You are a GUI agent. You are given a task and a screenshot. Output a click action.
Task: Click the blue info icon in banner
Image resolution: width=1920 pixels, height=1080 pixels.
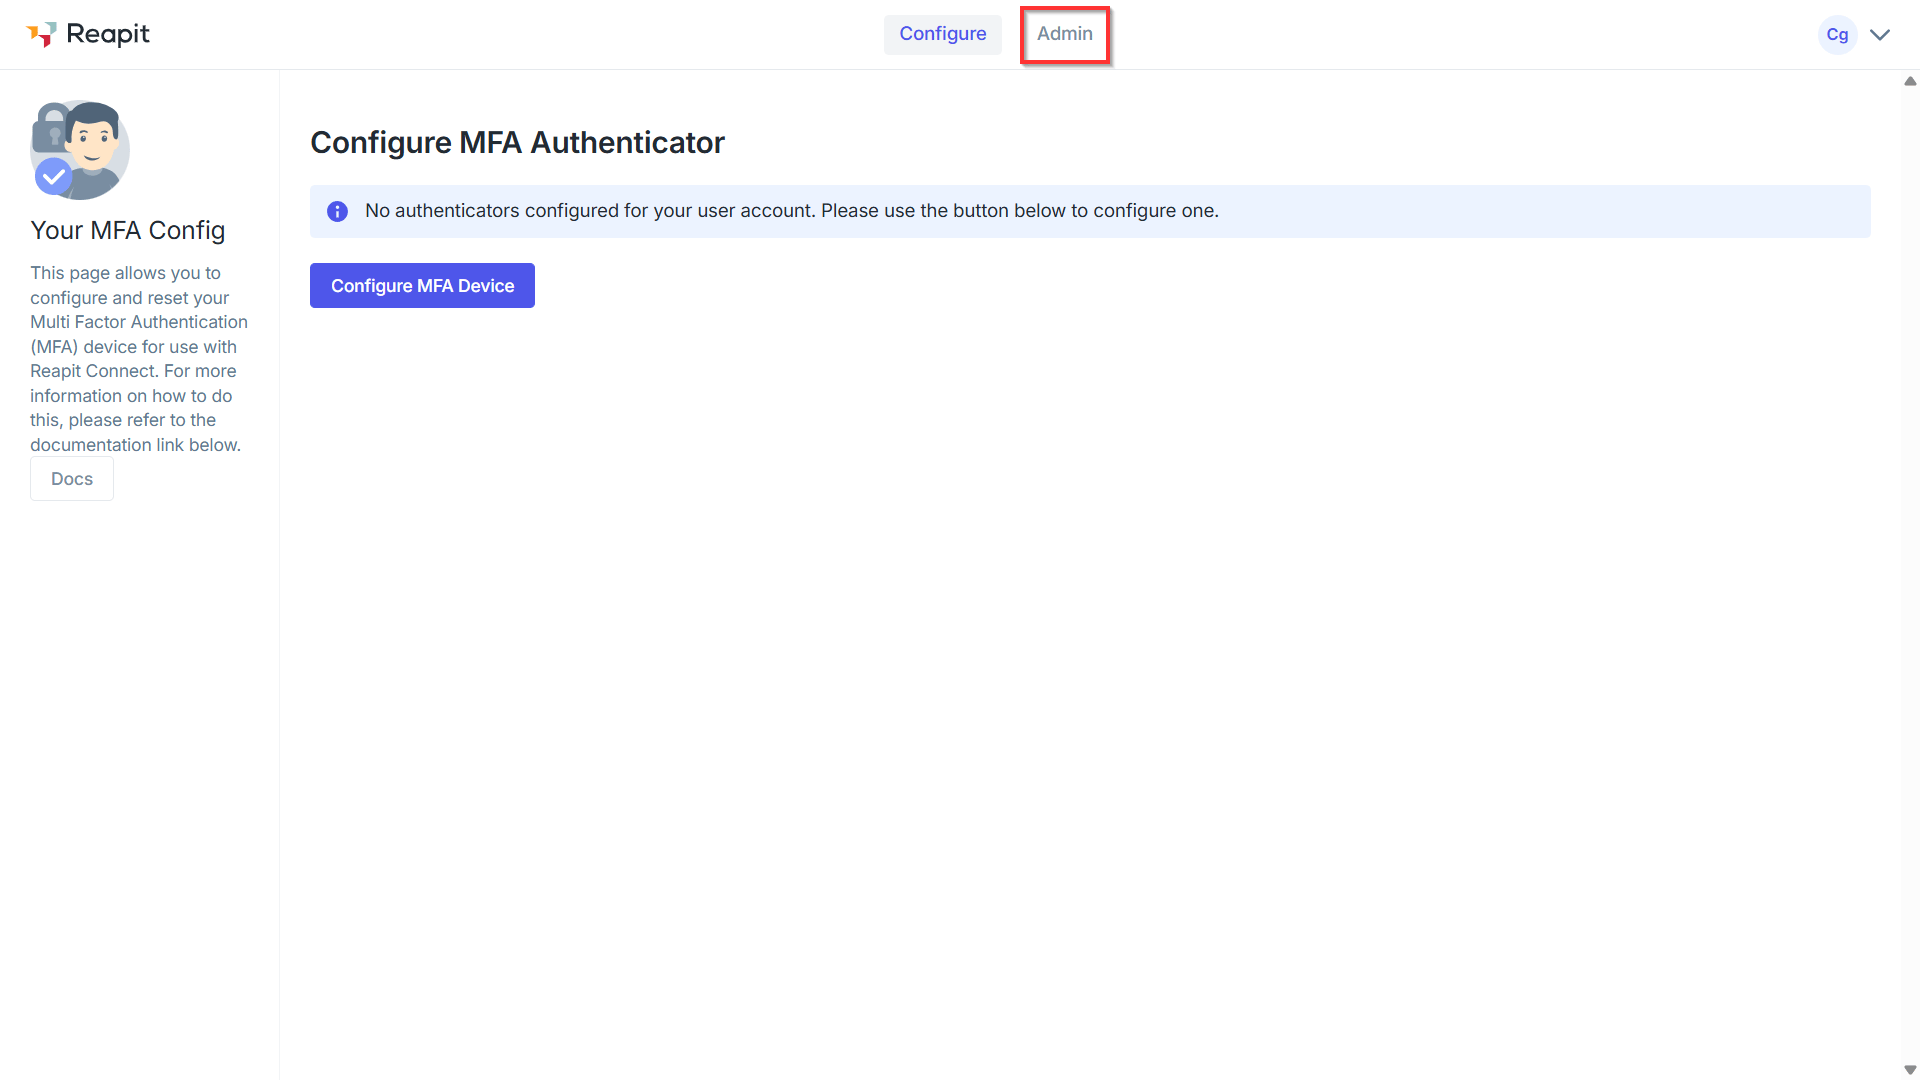pos(338,211)
